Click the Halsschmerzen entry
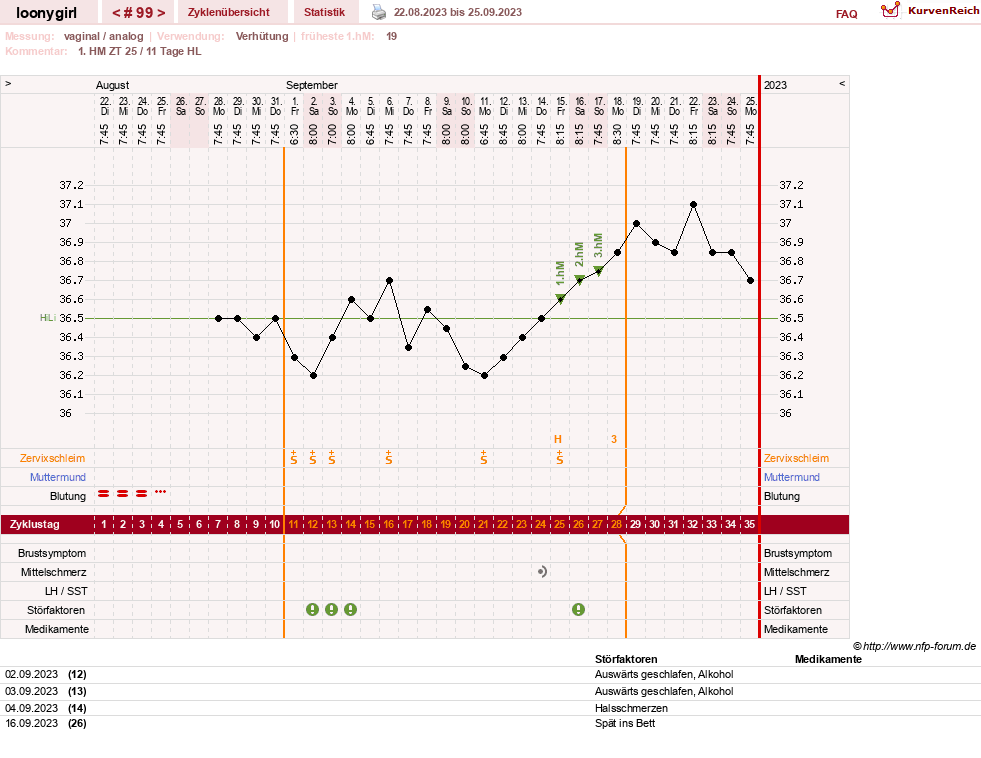981x758 pixels. pos(631,708)
